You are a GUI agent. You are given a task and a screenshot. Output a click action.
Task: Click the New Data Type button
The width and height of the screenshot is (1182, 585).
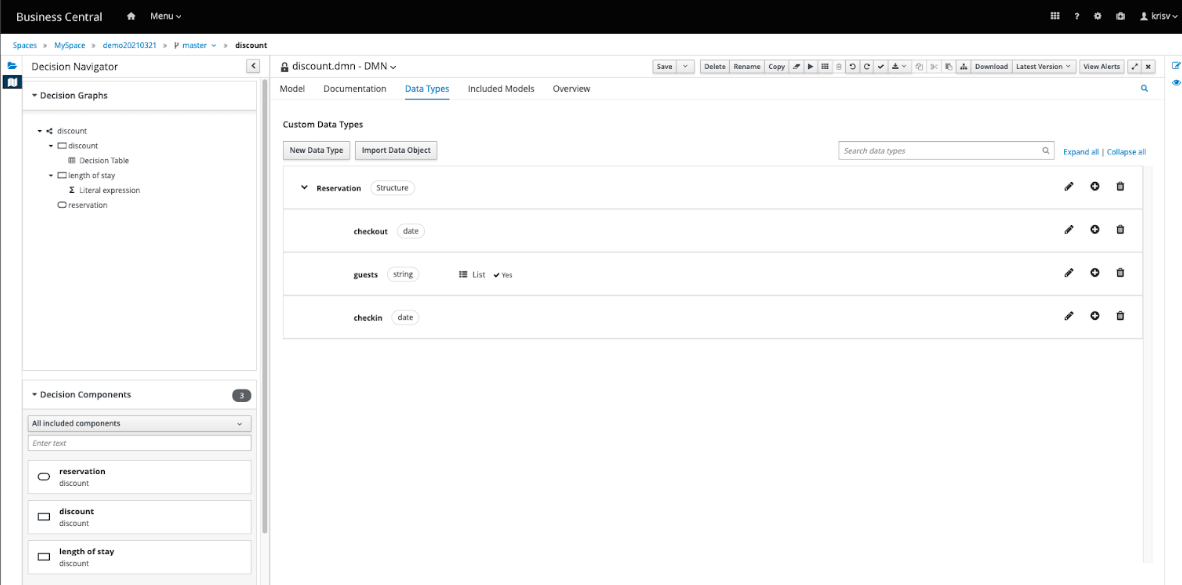(x=316, y=150)
